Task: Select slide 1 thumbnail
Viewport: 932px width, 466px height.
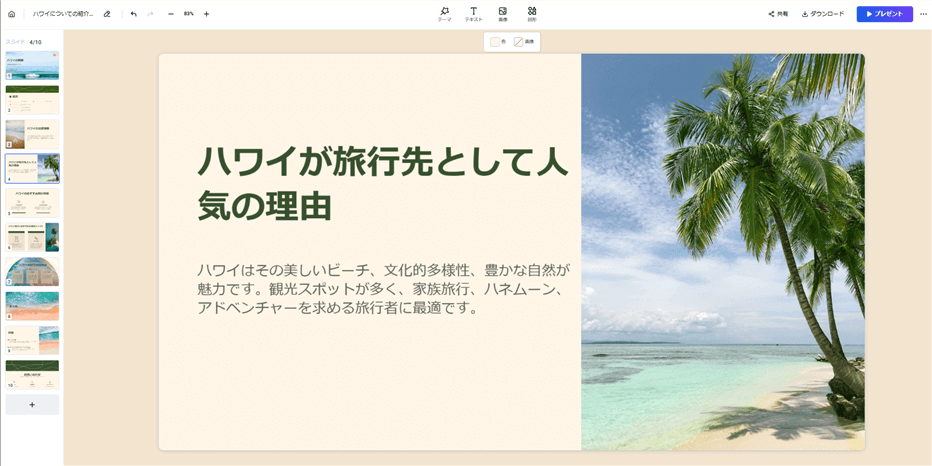Action: pos(32,65)
